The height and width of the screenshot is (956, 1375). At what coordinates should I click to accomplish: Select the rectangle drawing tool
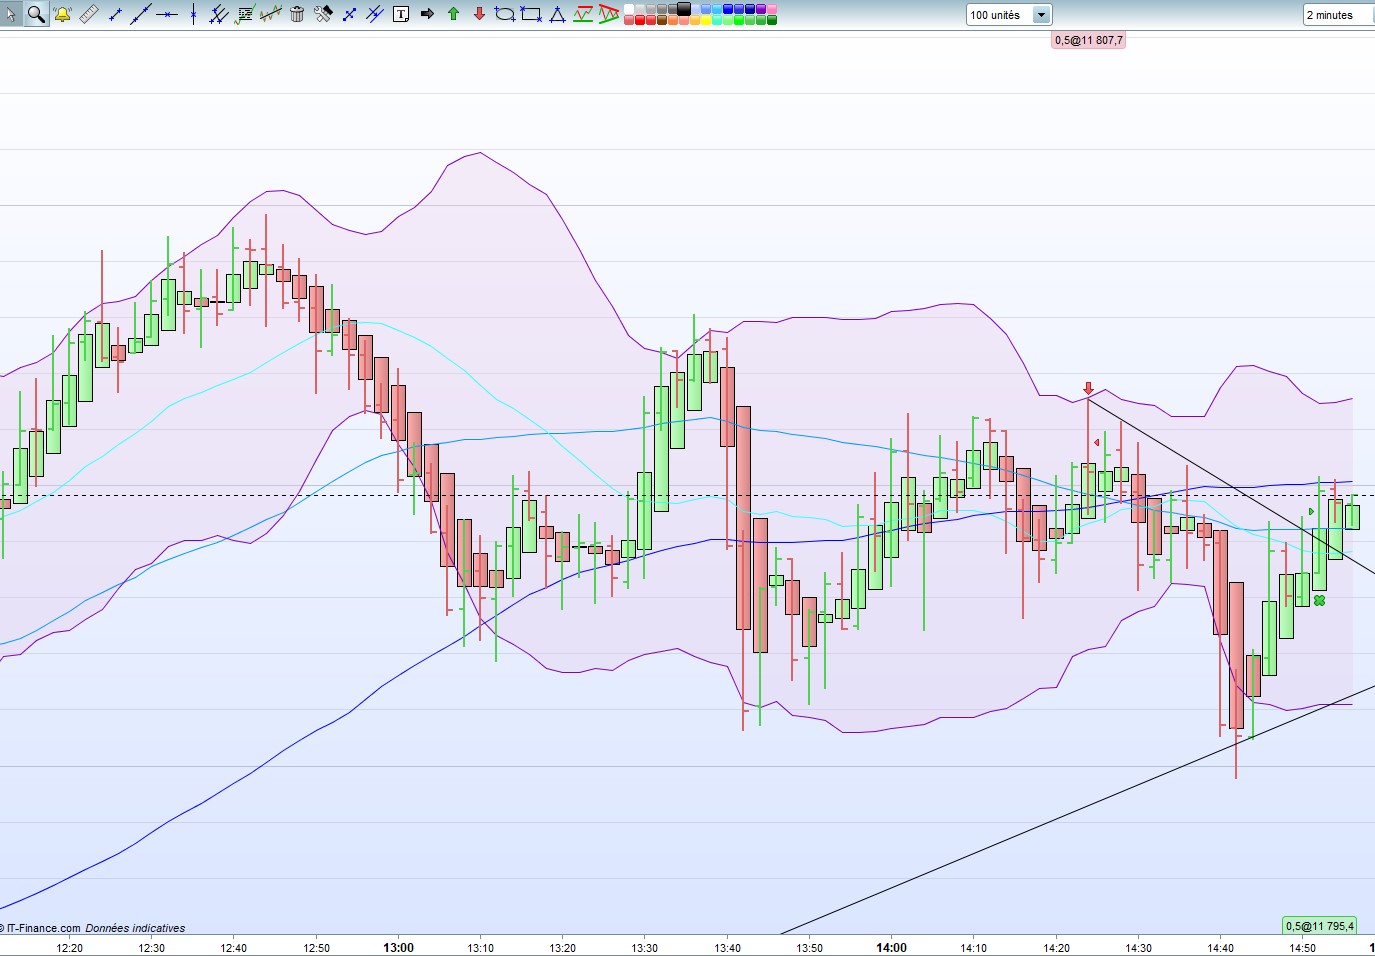[531, 14]
